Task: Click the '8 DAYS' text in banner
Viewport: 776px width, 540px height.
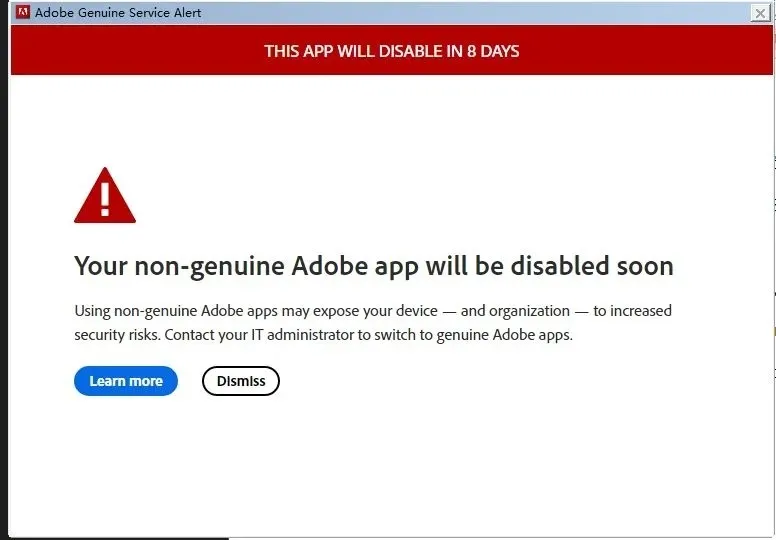Action: (x=493, y=51)
